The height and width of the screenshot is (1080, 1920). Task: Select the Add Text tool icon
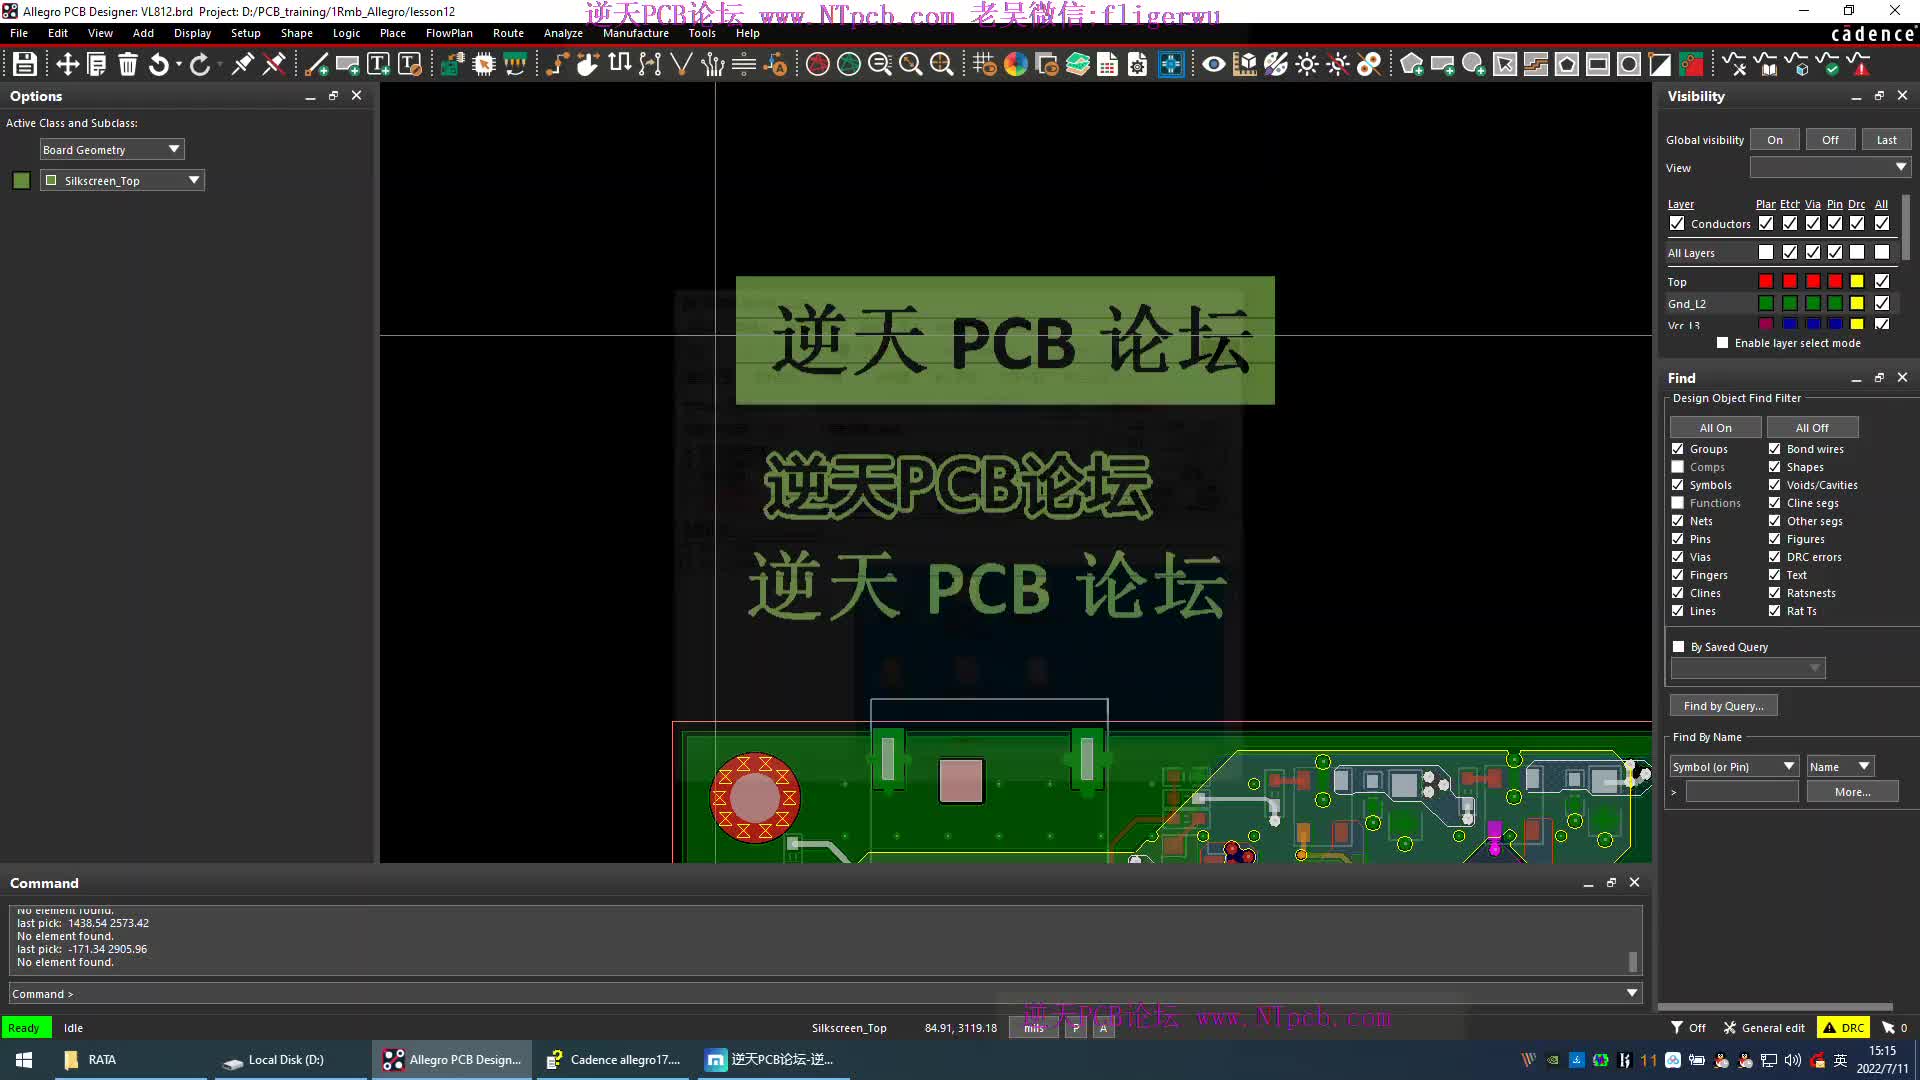[378, 65]
